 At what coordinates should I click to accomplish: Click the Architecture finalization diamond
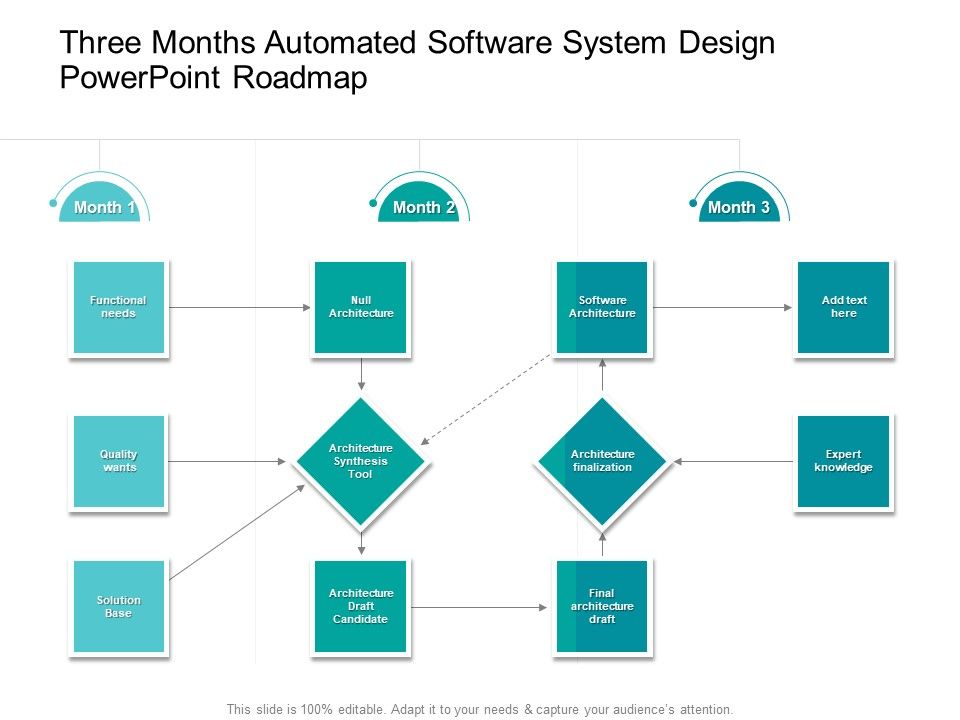click(x=602, y=461)
